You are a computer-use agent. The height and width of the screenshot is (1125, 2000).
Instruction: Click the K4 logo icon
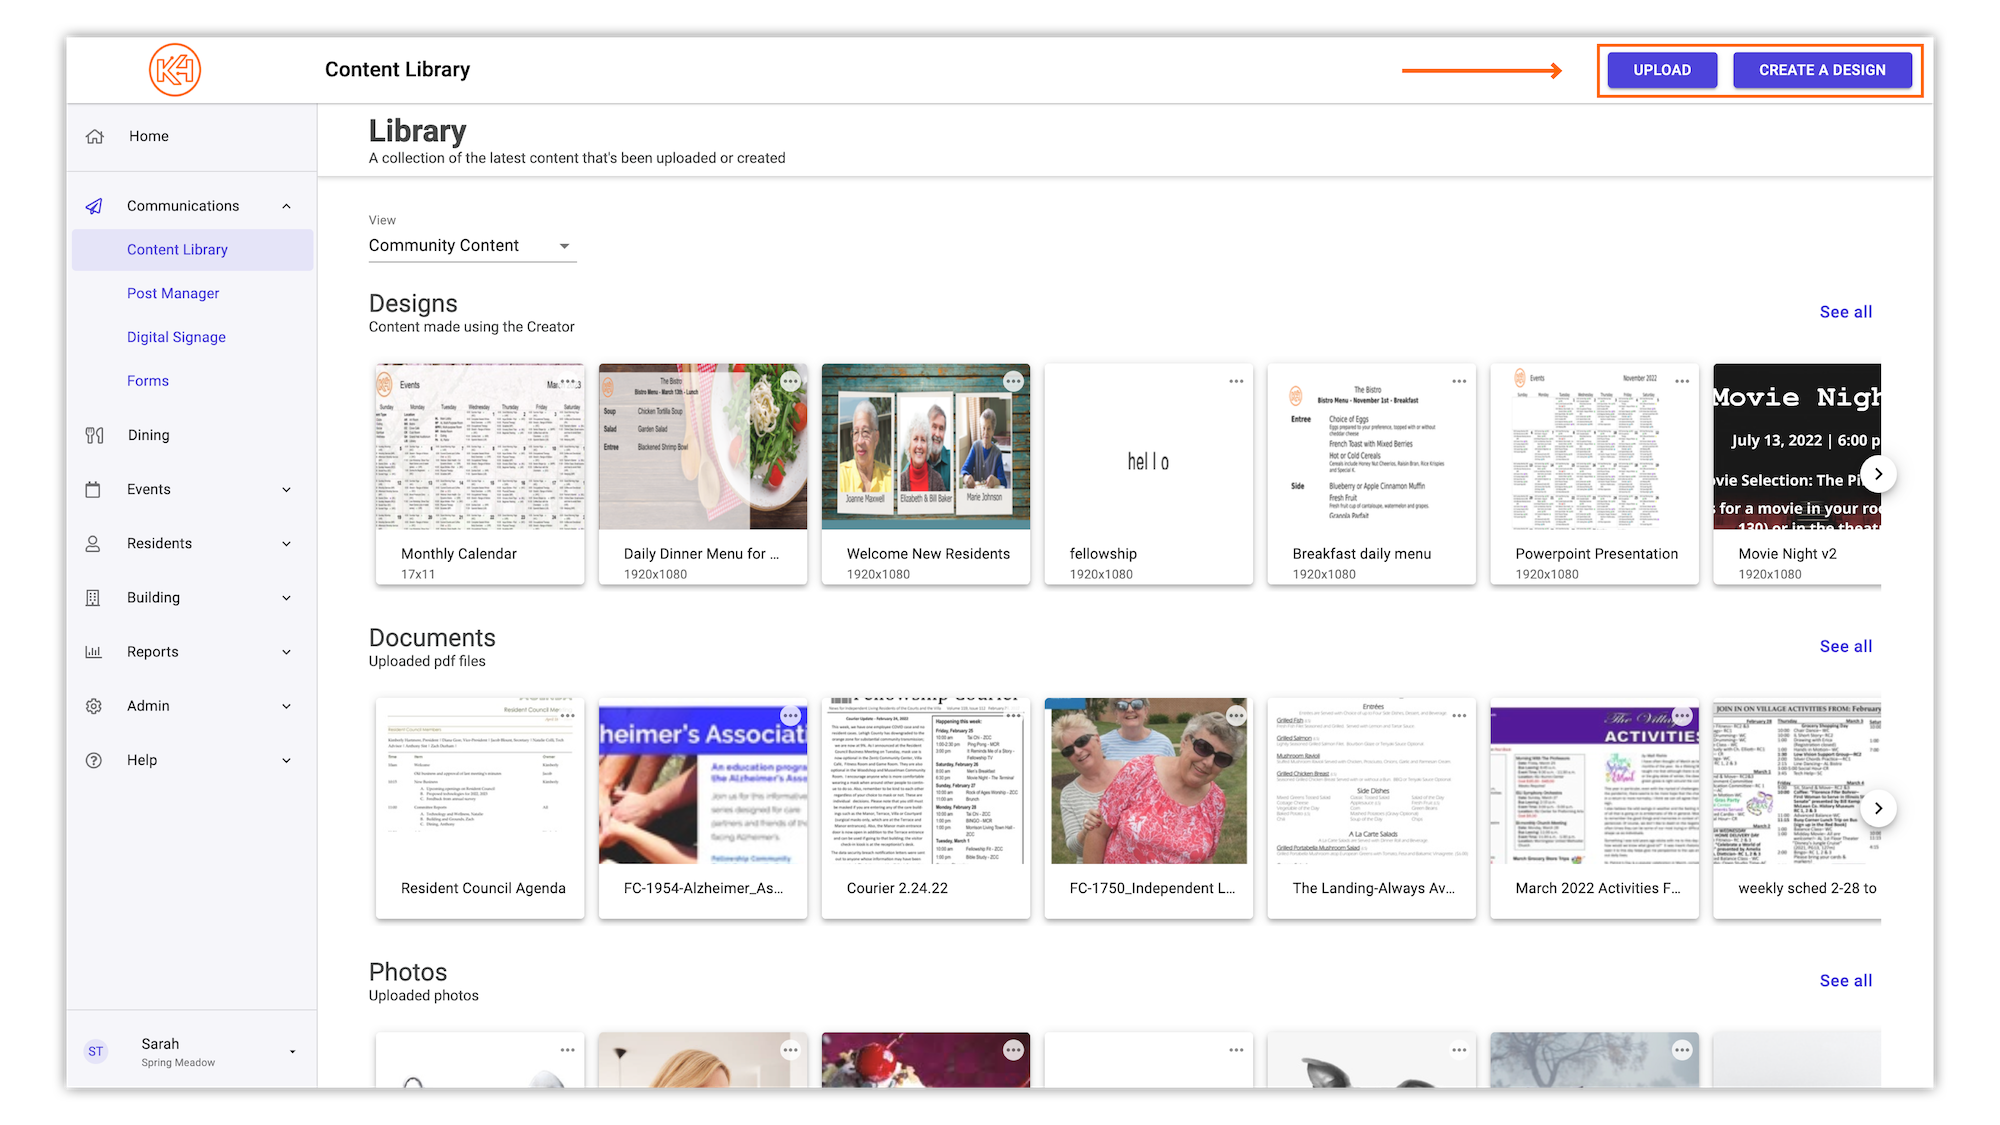click(x=175, y=70)
